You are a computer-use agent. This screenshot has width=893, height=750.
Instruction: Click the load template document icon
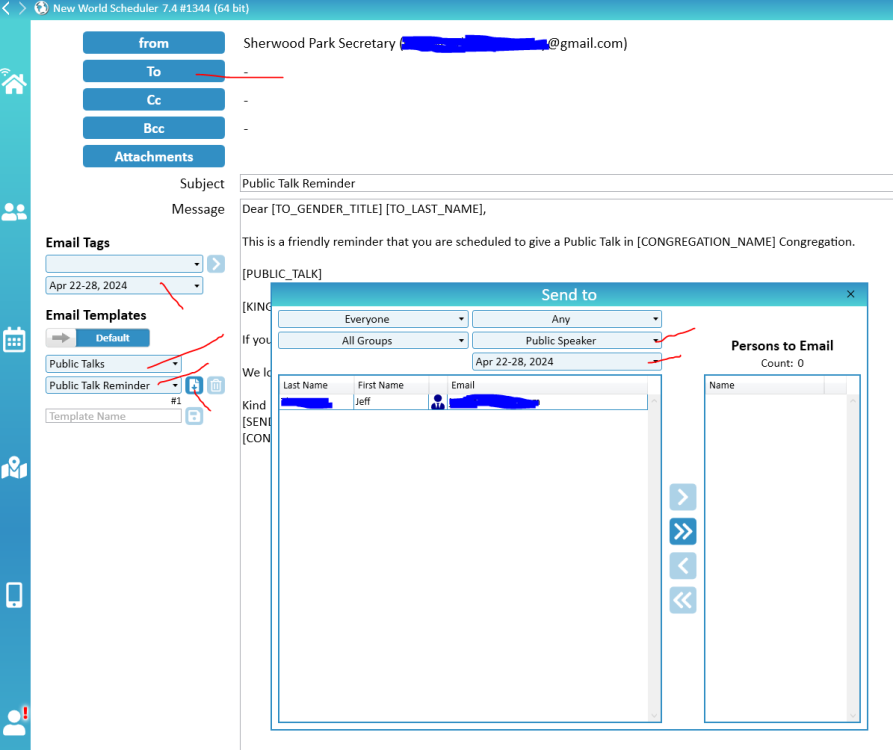[195, 385]
